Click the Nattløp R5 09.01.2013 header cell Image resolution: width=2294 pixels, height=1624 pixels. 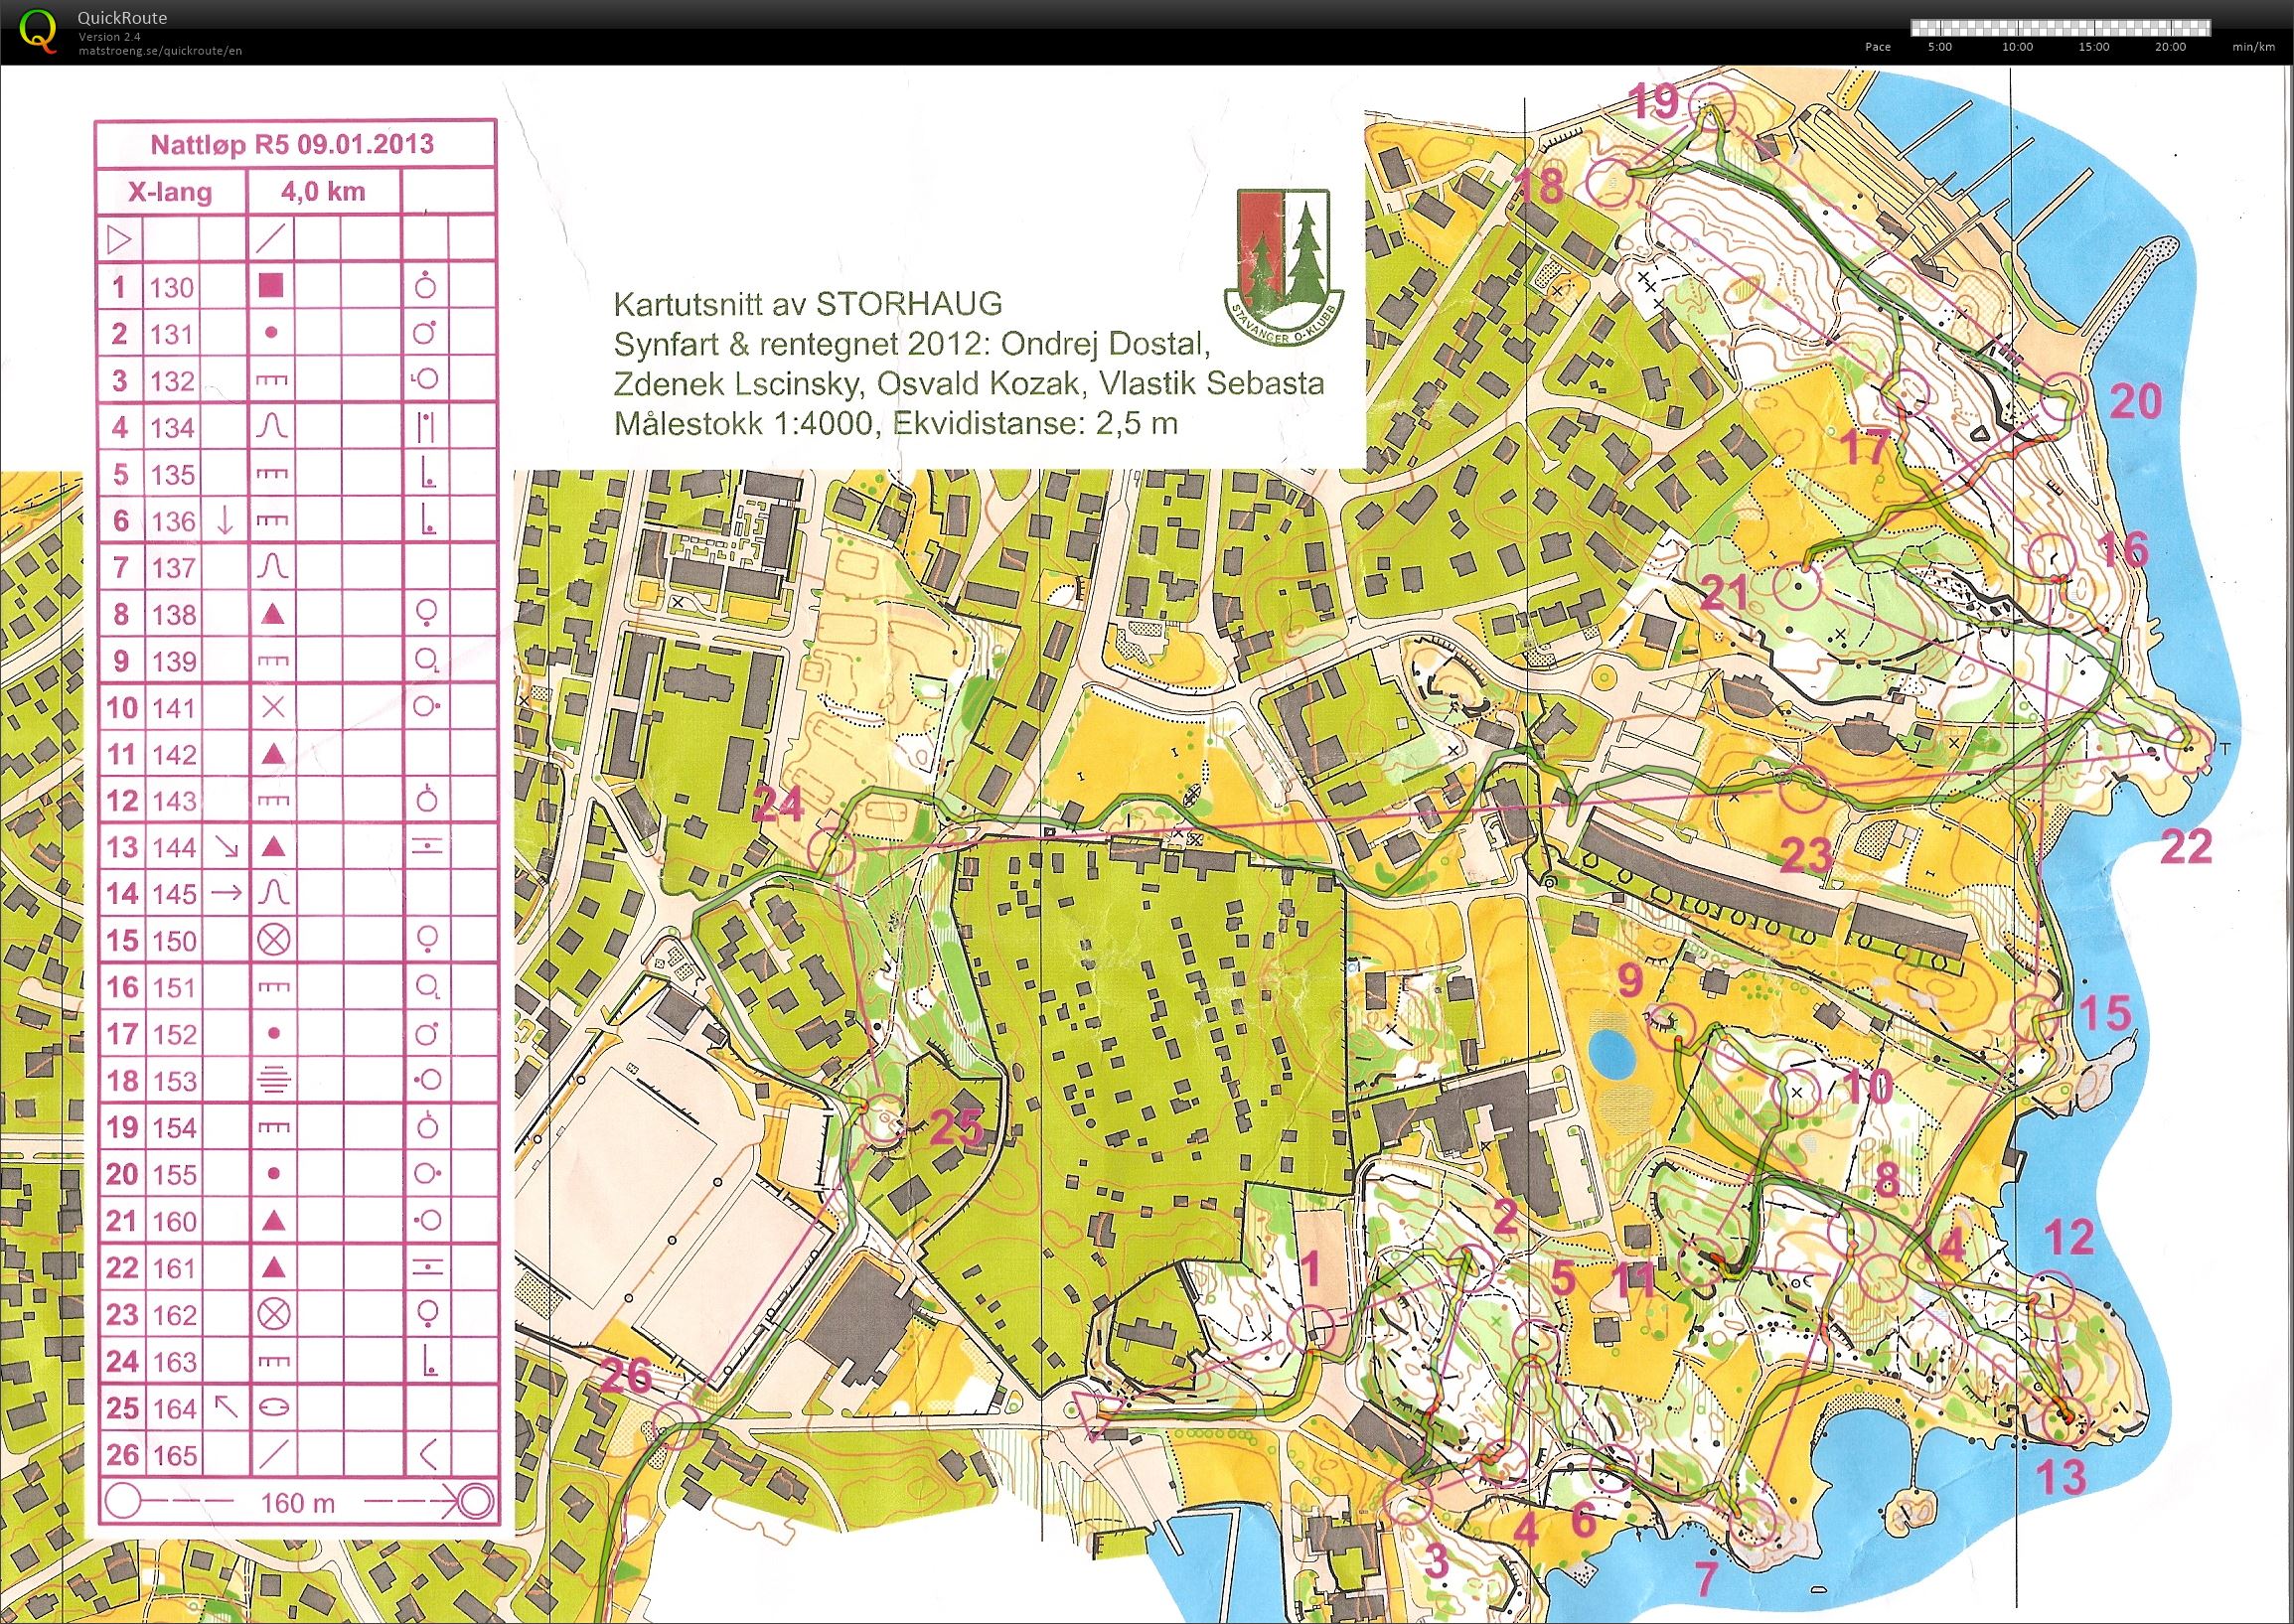pos(292,145)
